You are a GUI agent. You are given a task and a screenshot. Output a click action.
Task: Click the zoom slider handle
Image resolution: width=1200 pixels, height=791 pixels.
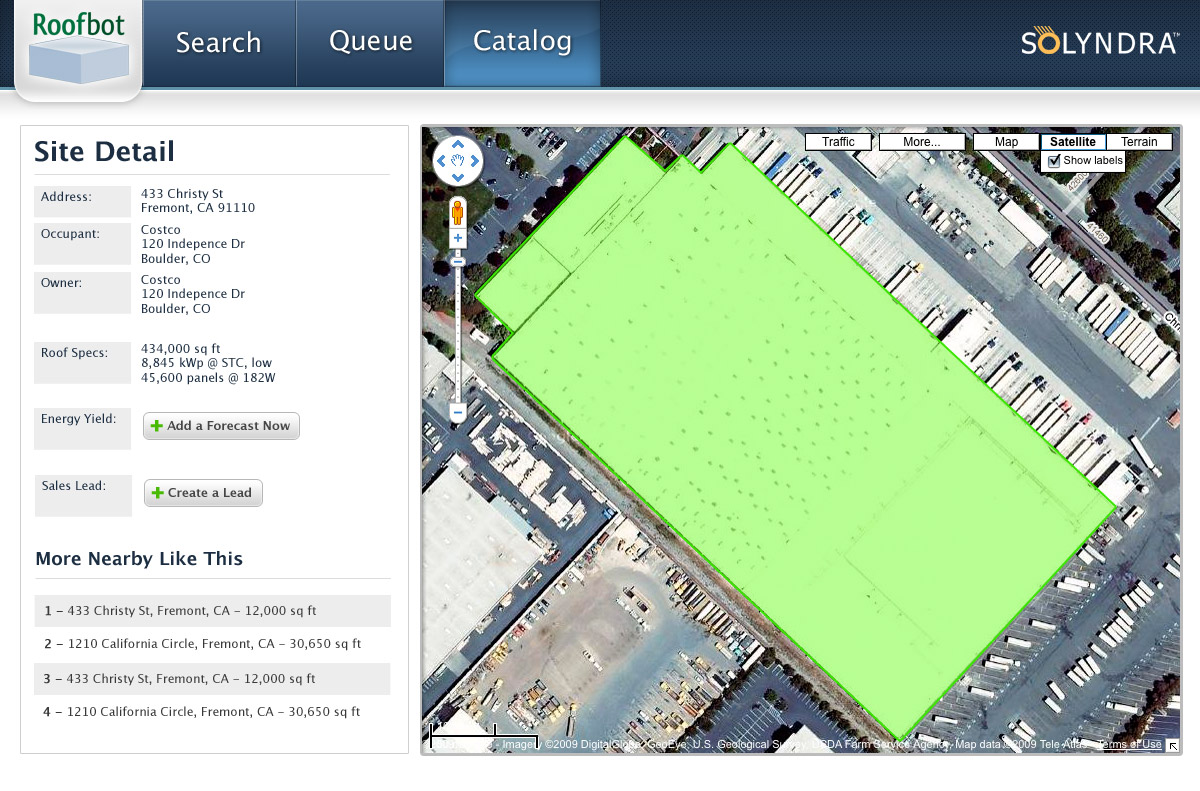tap(458, 261)
